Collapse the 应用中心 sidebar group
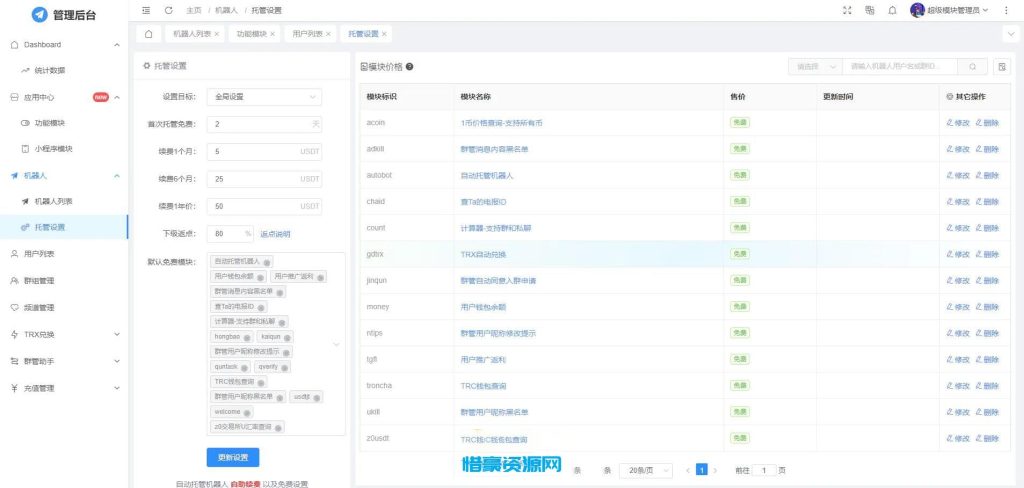The width and height of the screenshot is (1024, 488). click(117, 97)
